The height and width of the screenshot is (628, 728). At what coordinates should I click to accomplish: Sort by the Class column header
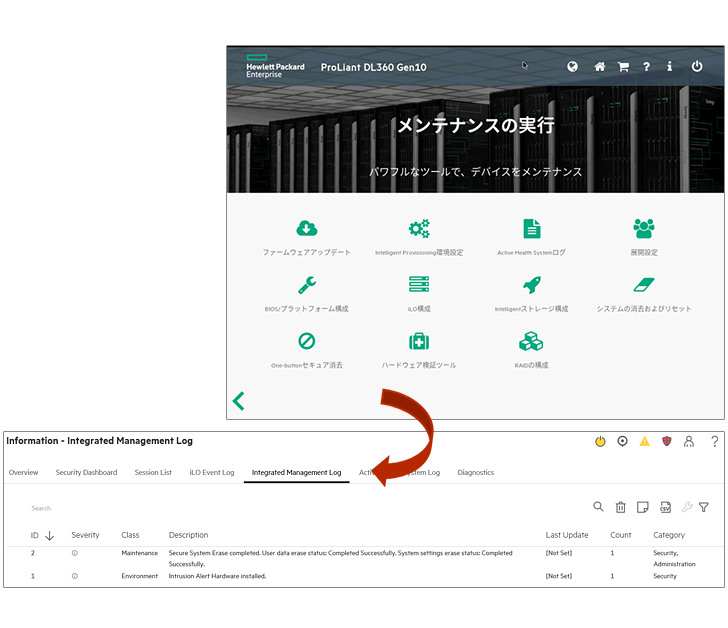130,535
